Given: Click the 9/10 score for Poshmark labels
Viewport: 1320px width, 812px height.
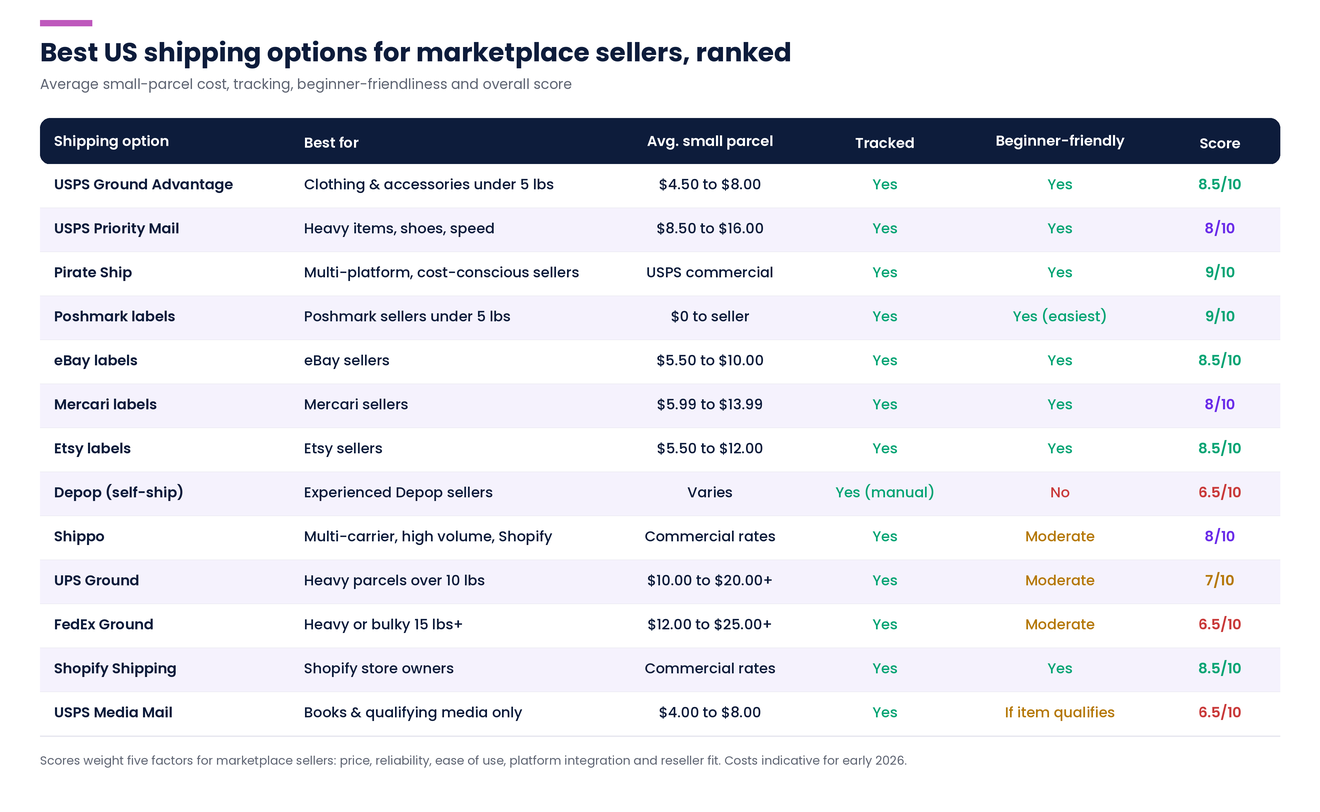Looking at the screenshot, I should coord(1220,316).
